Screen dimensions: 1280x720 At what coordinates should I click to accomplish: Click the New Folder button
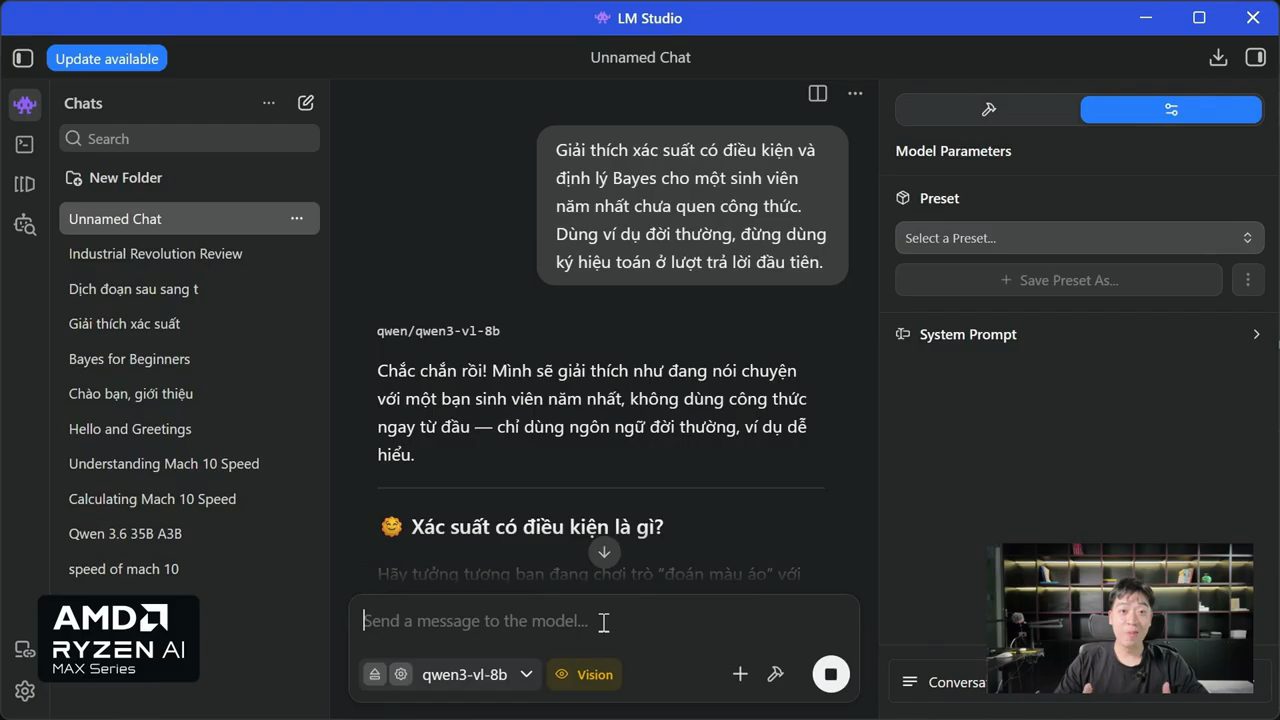click(x=114, y=178)
